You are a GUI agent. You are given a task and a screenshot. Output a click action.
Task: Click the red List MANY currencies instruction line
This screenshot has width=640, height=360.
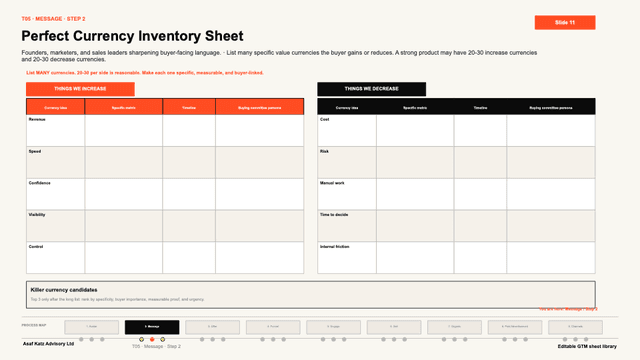pyautogui.click(x=145, y=73)
